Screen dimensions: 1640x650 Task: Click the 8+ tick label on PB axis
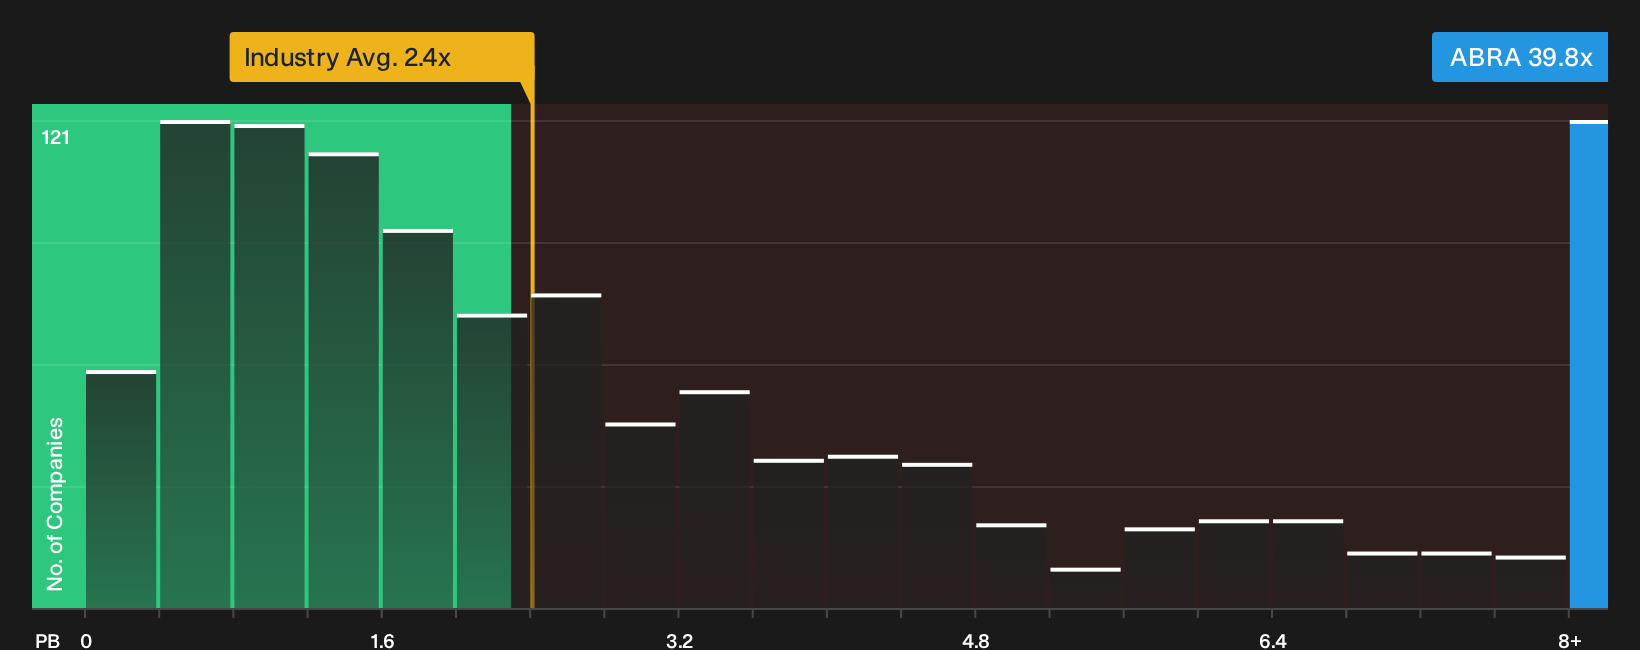coord(1569,641)
